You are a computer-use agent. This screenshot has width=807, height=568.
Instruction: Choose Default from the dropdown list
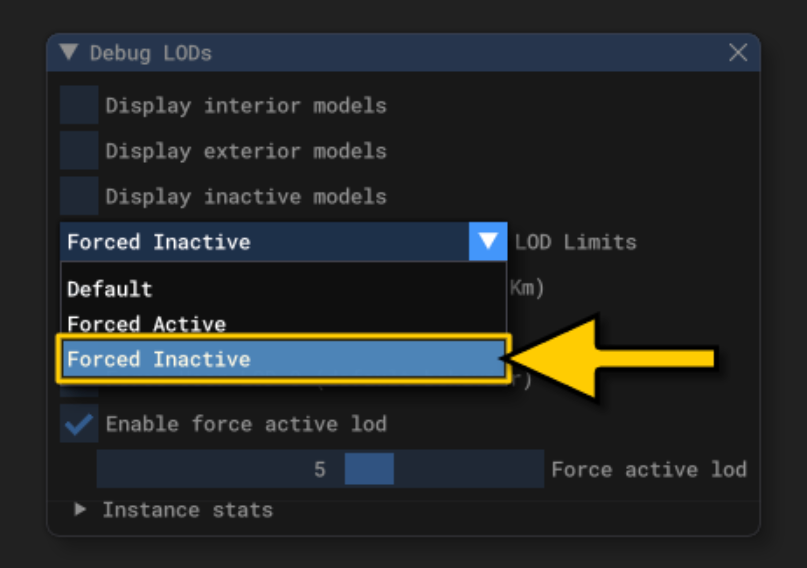110,289
